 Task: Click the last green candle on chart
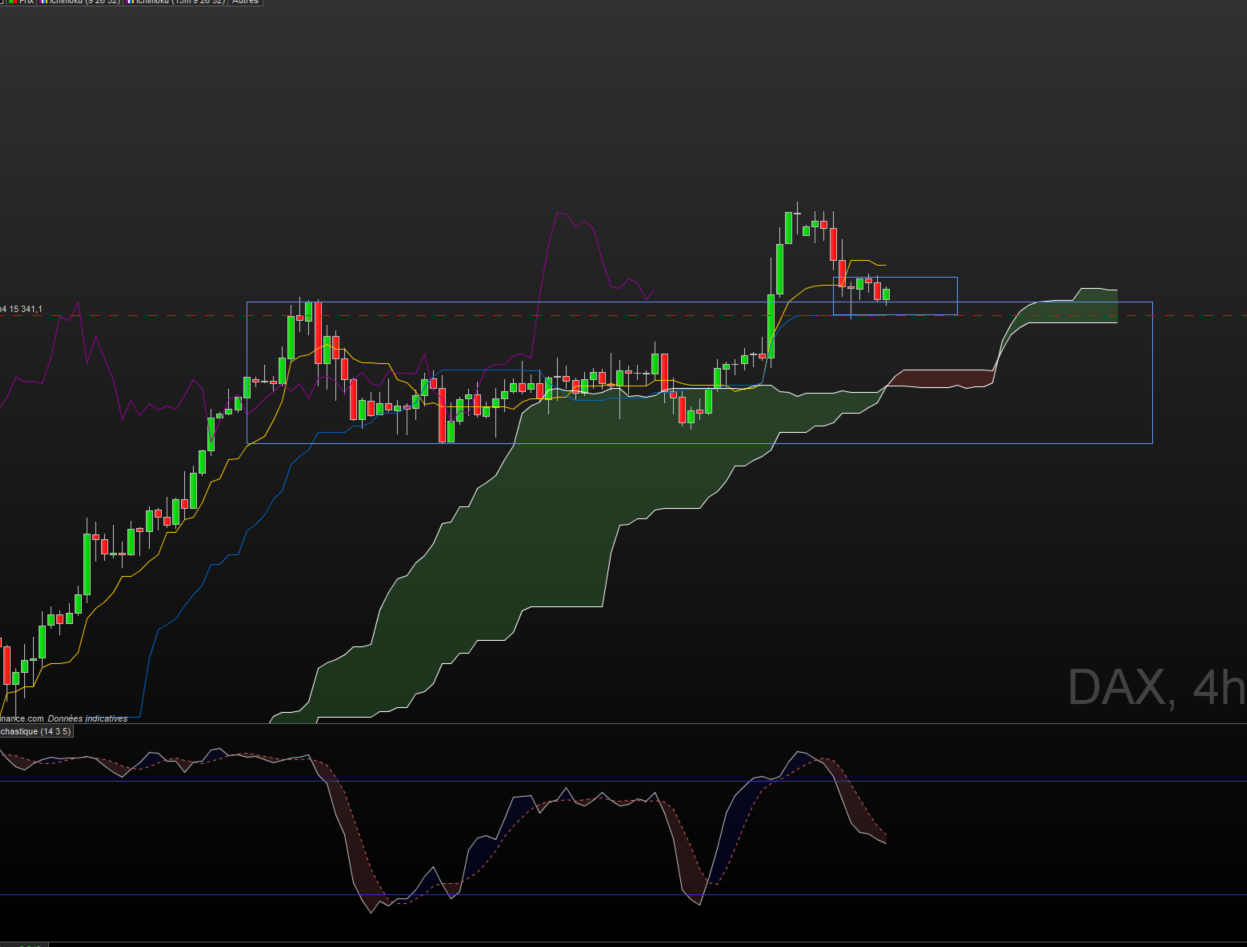tap(886, 294)
